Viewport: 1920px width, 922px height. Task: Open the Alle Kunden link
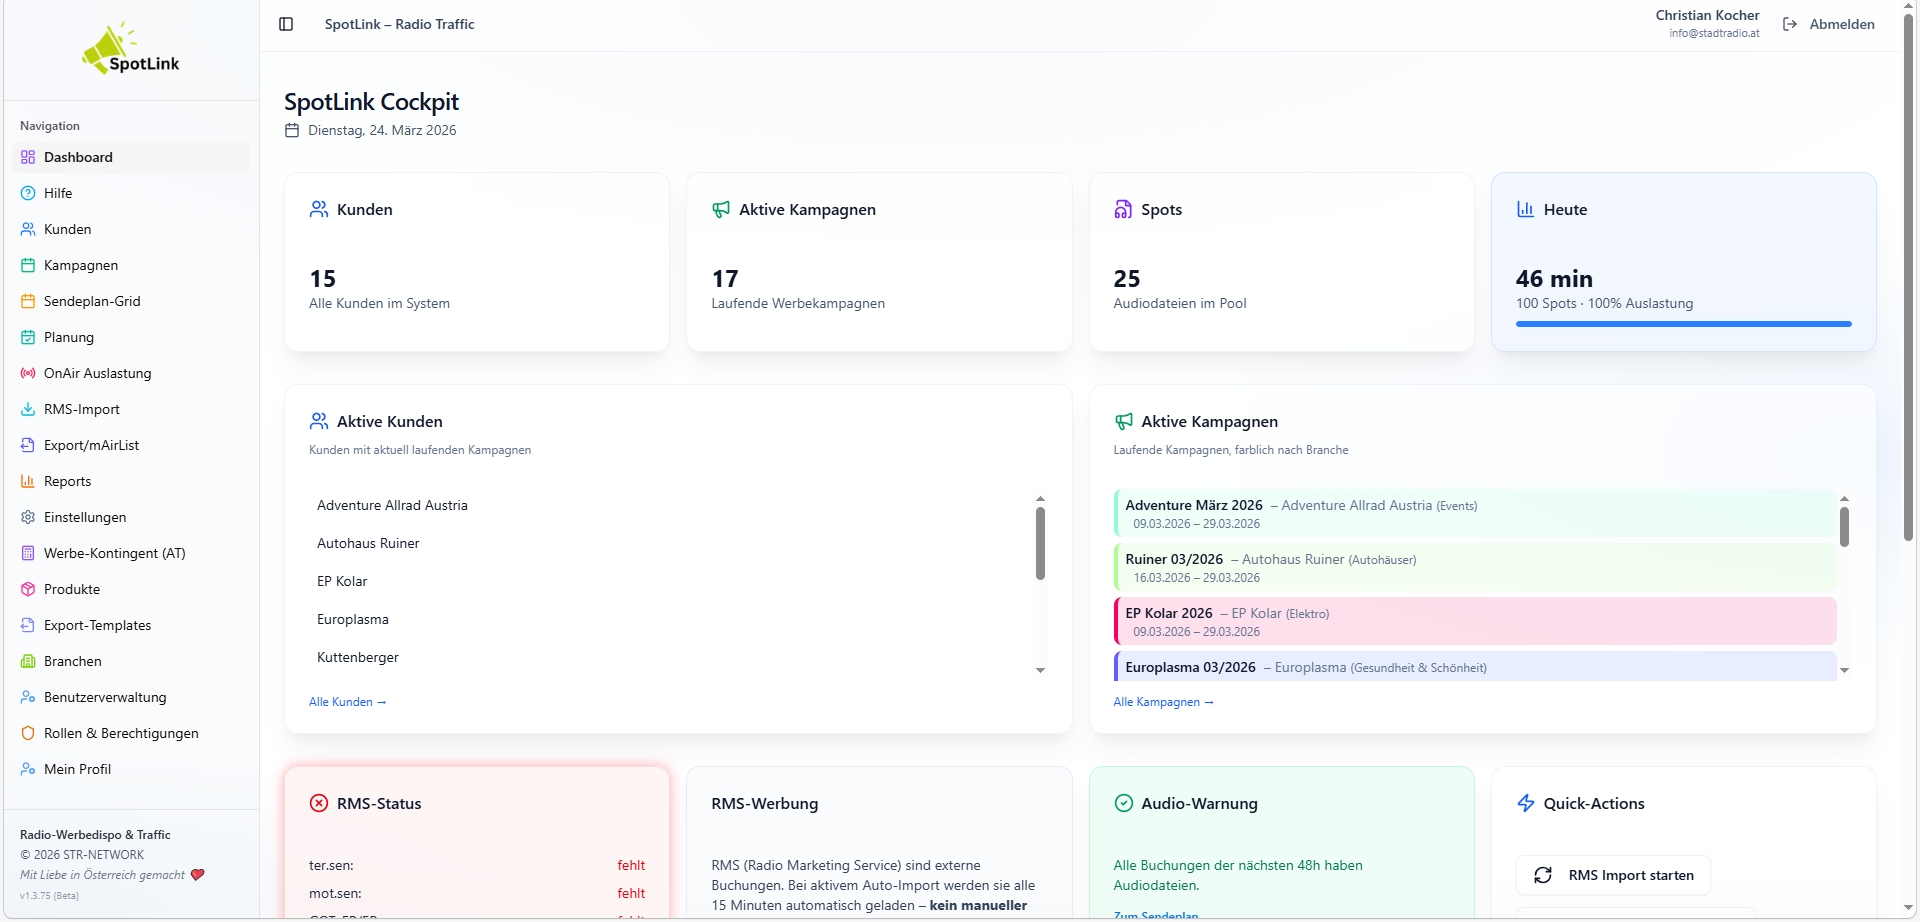click(347, 702)
